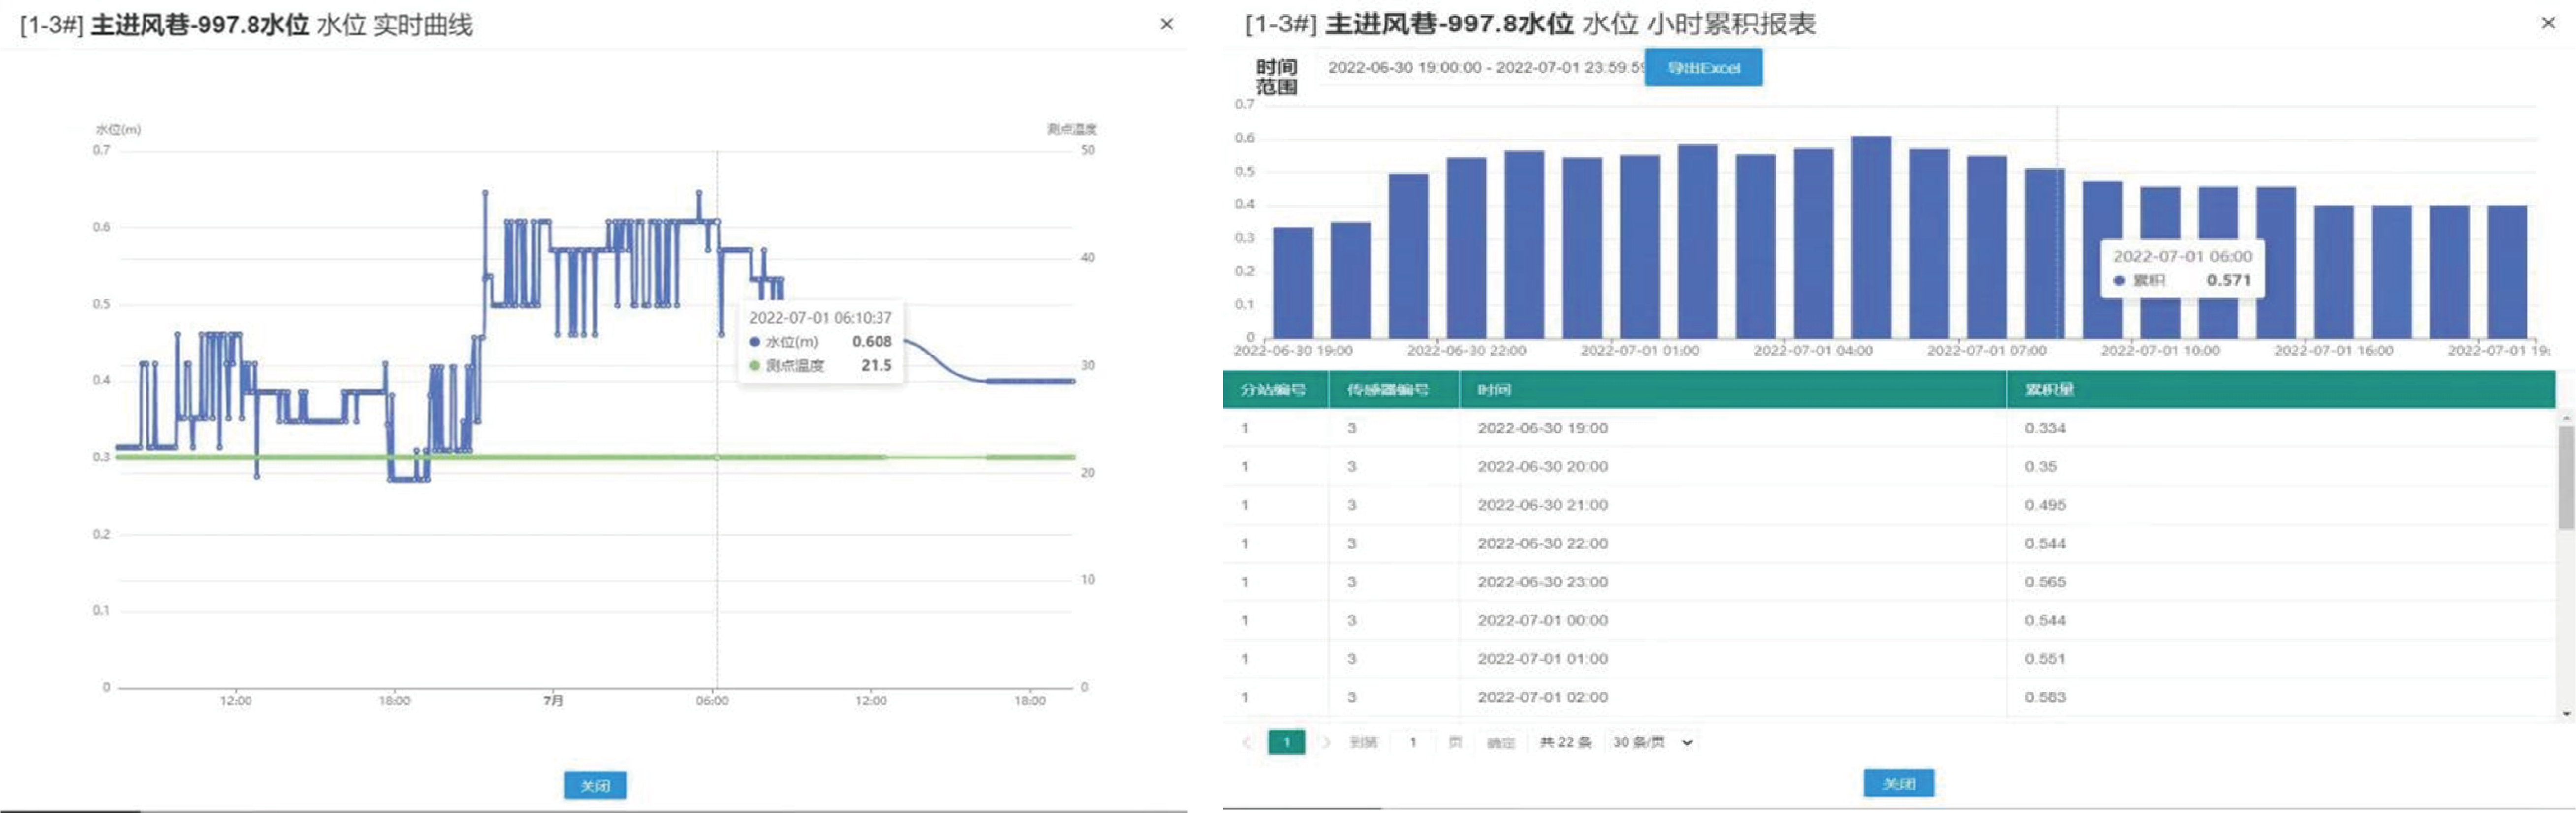Click the 时间 column header in table
This screenshot has height=813, width=2576.
pyautogui.click(x=1494, y=390)
